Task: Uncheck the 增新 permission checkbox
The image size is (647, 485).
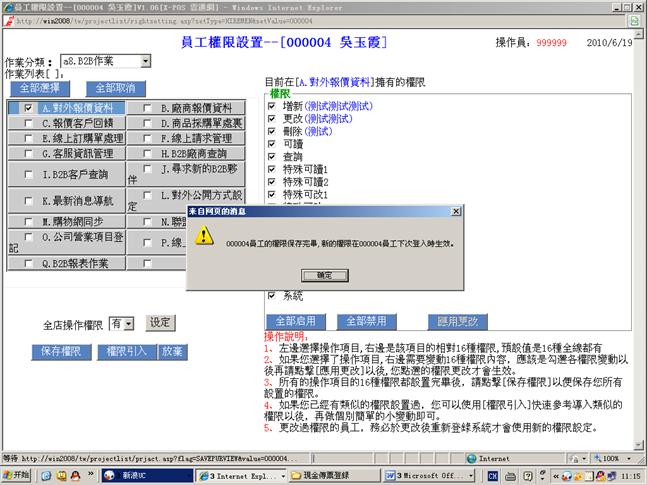Action: 272,105
